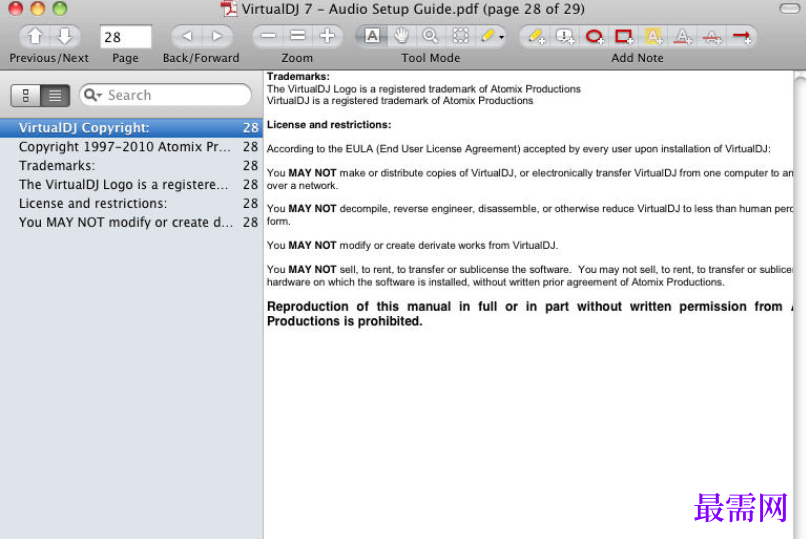Add a red circle note
The height and width of the screenshot is (539, 806).
click(595, 36)
